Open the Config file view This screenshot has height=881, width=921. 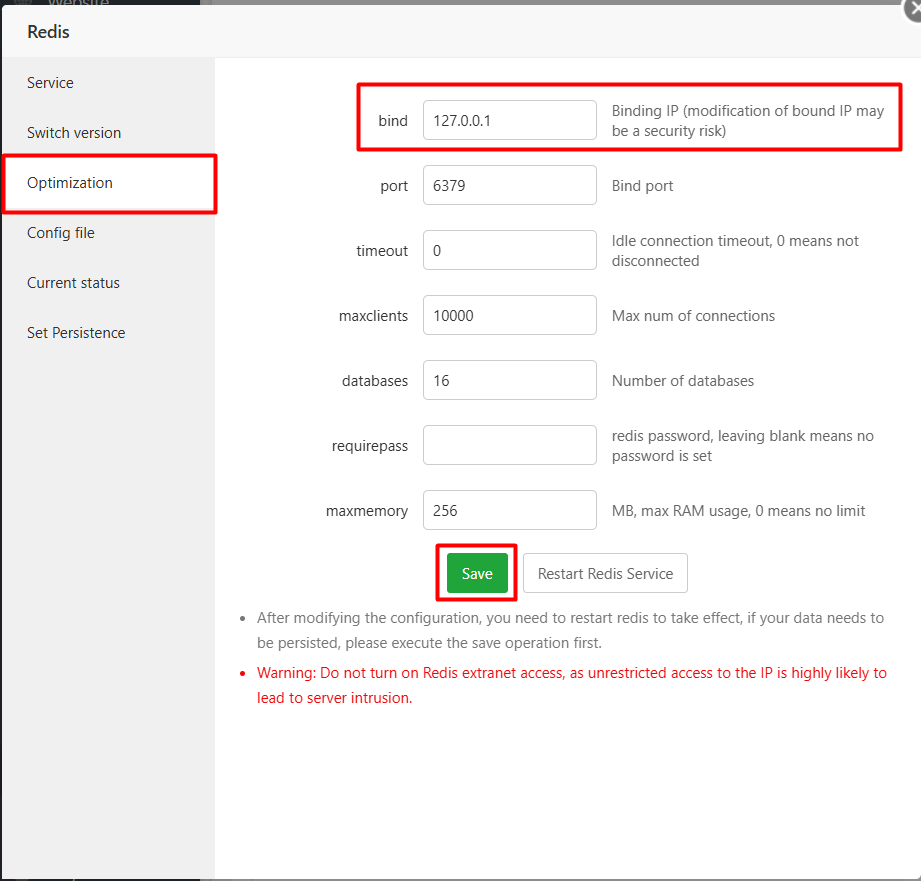(x=62, y=232)
